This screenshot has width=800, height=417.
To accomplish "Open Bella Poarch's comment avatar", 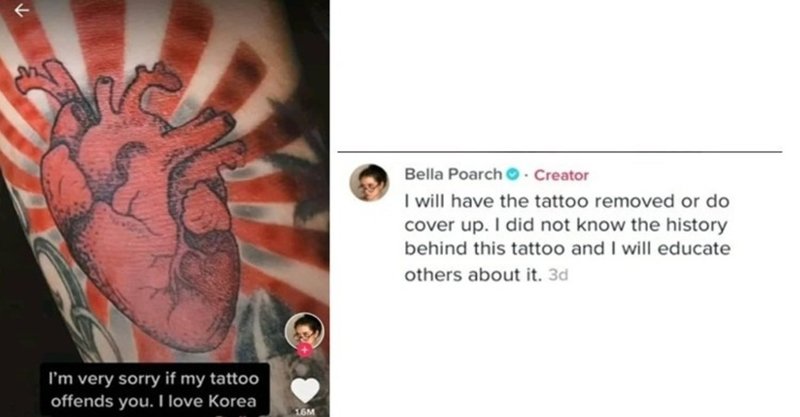I will point(369,183).
